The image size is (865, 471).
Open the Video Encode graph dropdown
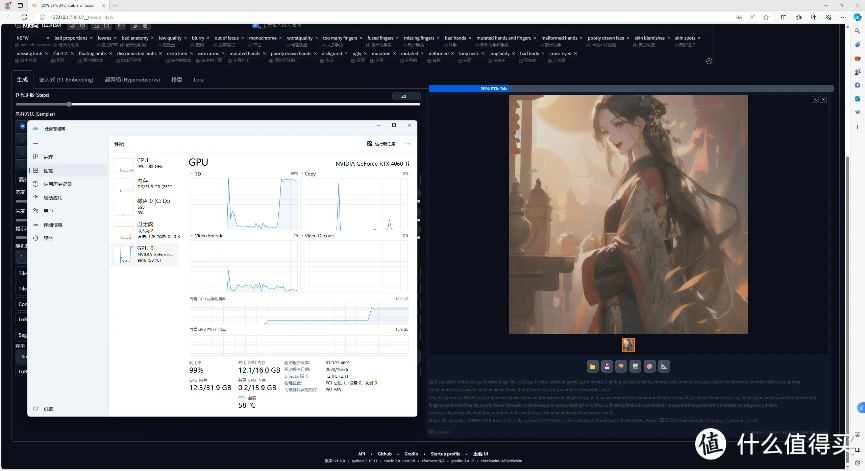207,236
